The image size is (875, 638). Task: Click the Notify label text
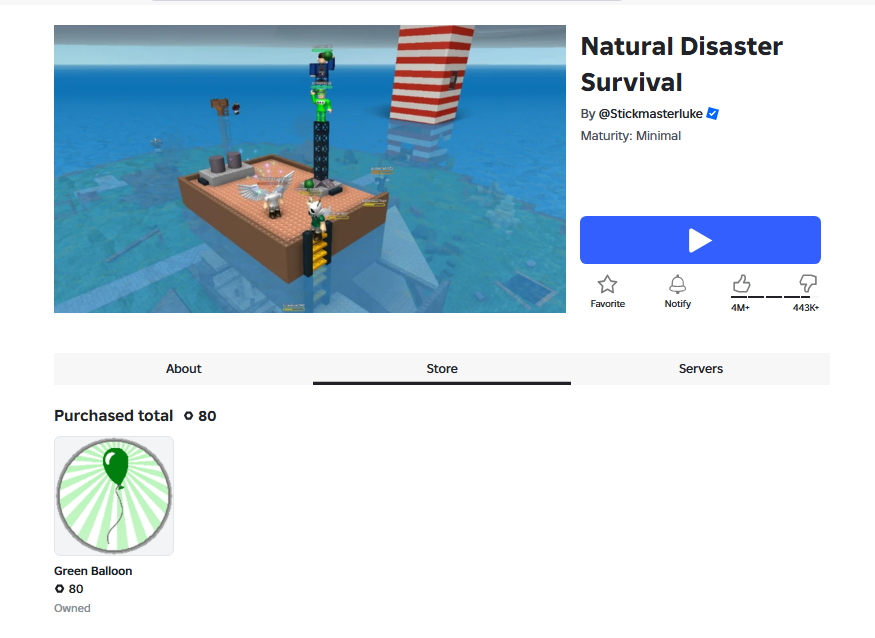click(677, 304)
